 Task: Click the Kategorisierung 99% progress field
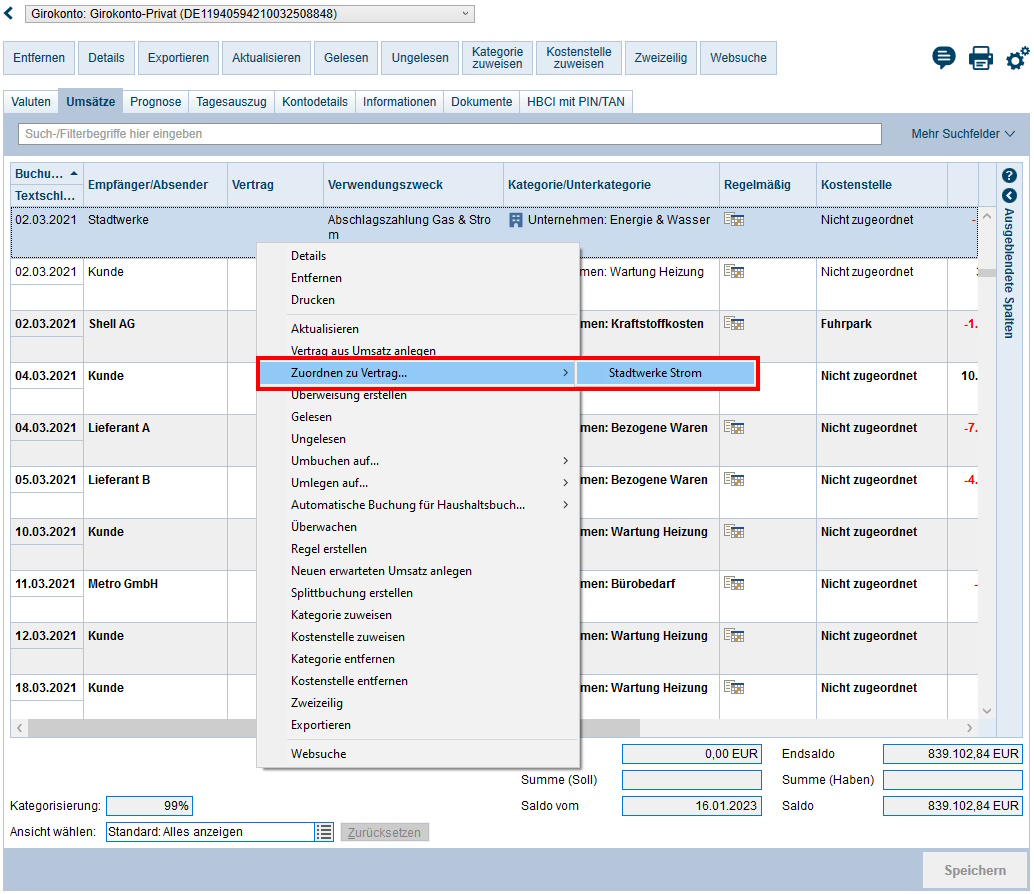click(150, 806)
